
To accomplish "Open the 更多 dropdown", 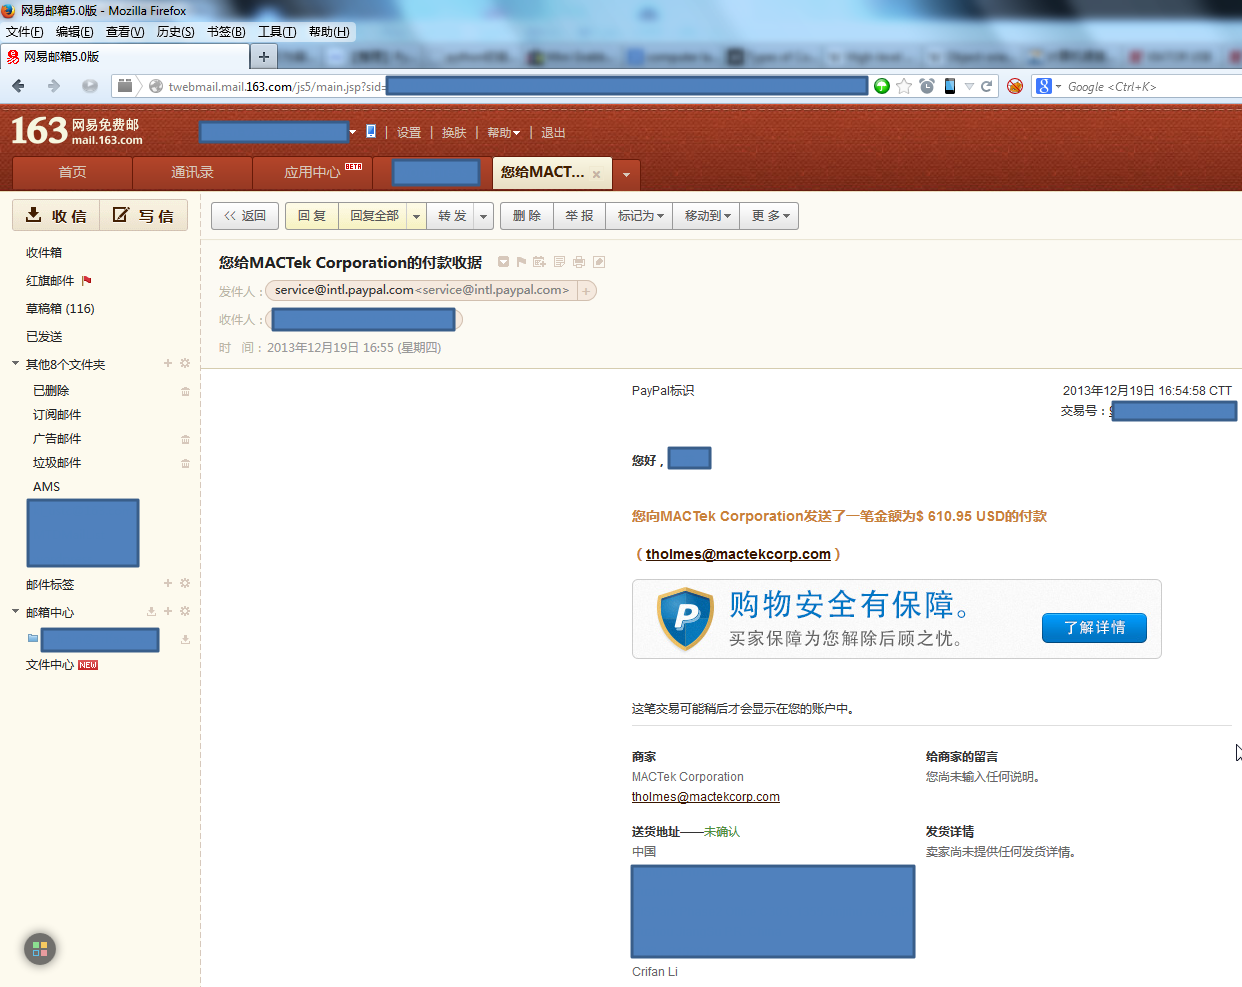I will click(770, 216).
